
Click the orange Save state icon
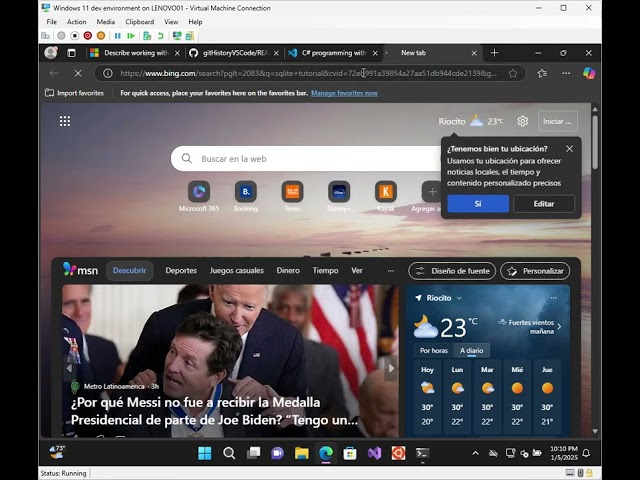[101, 36]
